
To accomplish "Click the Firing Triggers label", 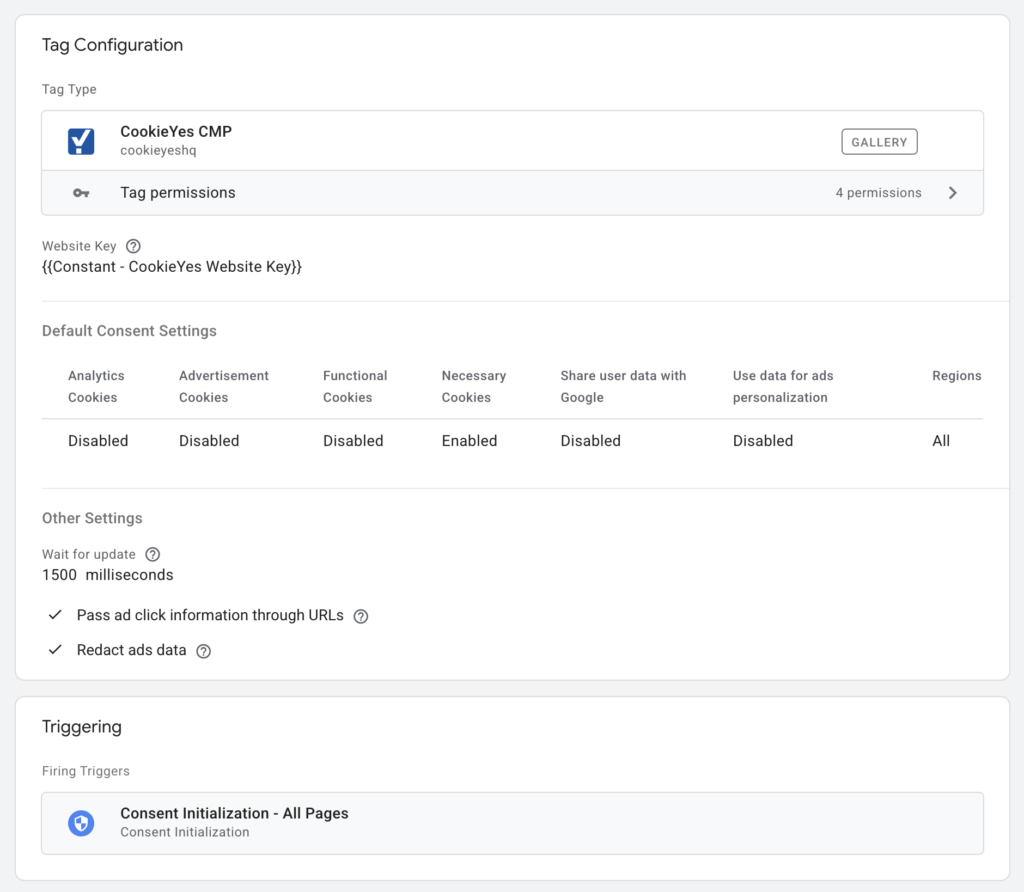I will coord(86,771).
